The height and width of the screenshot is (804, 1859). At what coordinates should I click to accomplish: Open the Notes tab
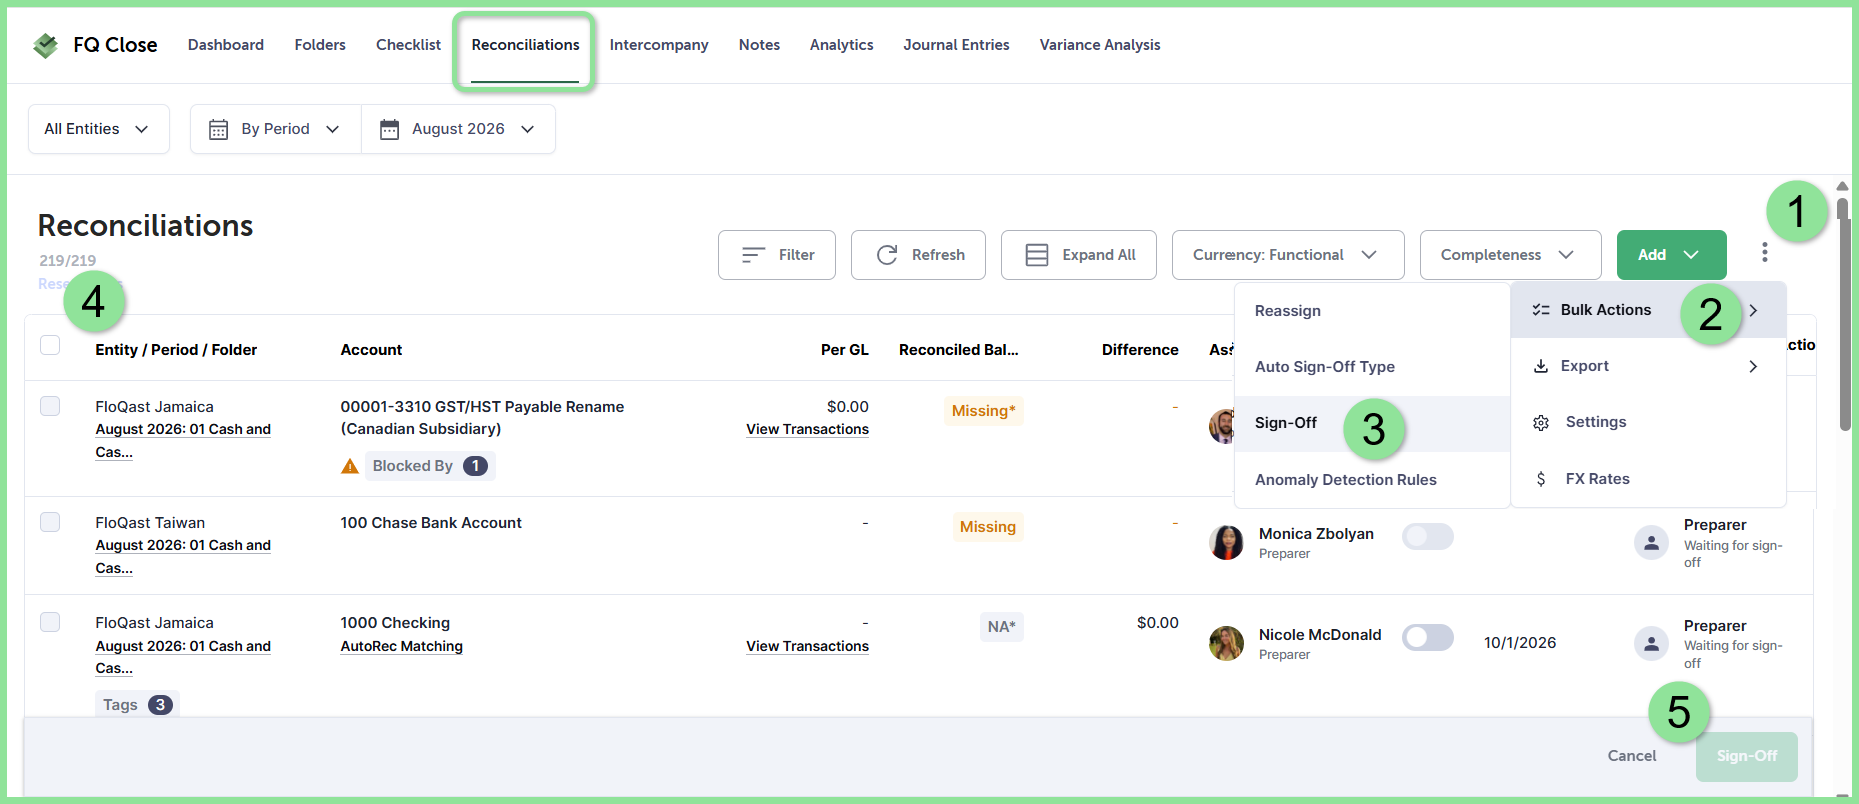(x=759, y=45)
